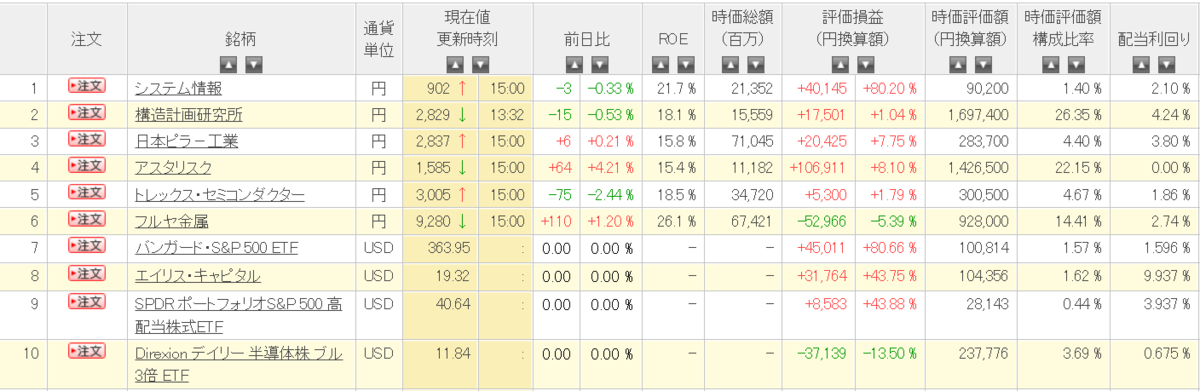Open Direxion デイリー 半導体株 ブル 3倍 ETF link
Screen dimensions: 1200x391
click(x=238, y=364)
